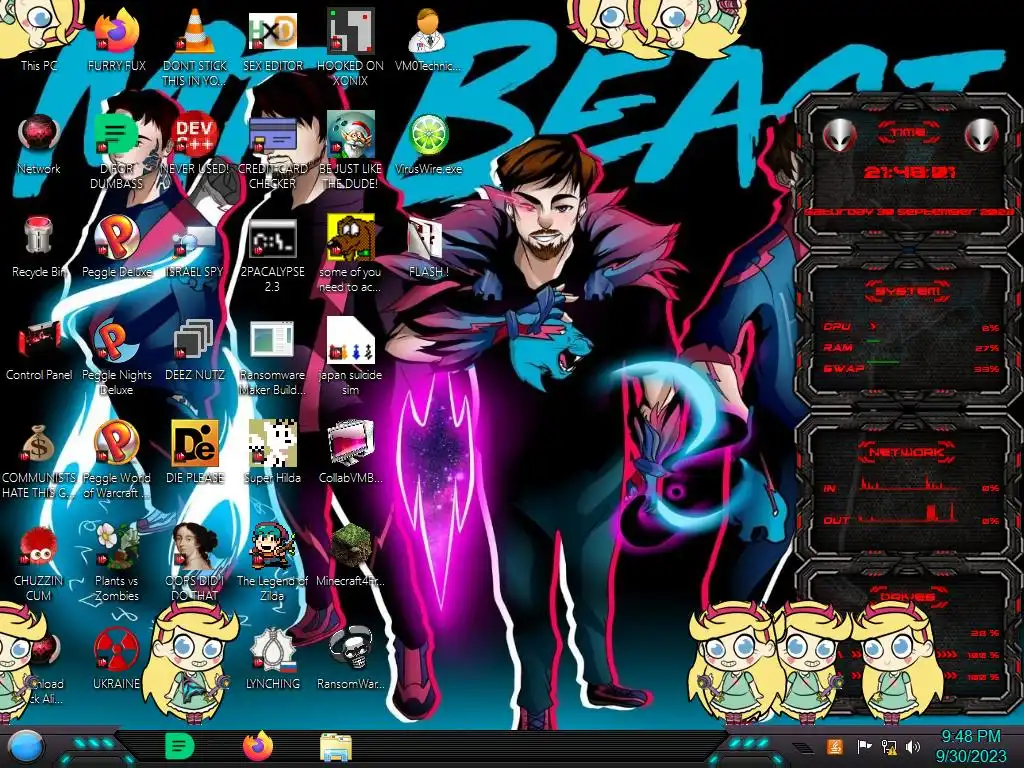
Task: Open the Network desktop icon
Action: pyautogui.click(x=39, y=144)
